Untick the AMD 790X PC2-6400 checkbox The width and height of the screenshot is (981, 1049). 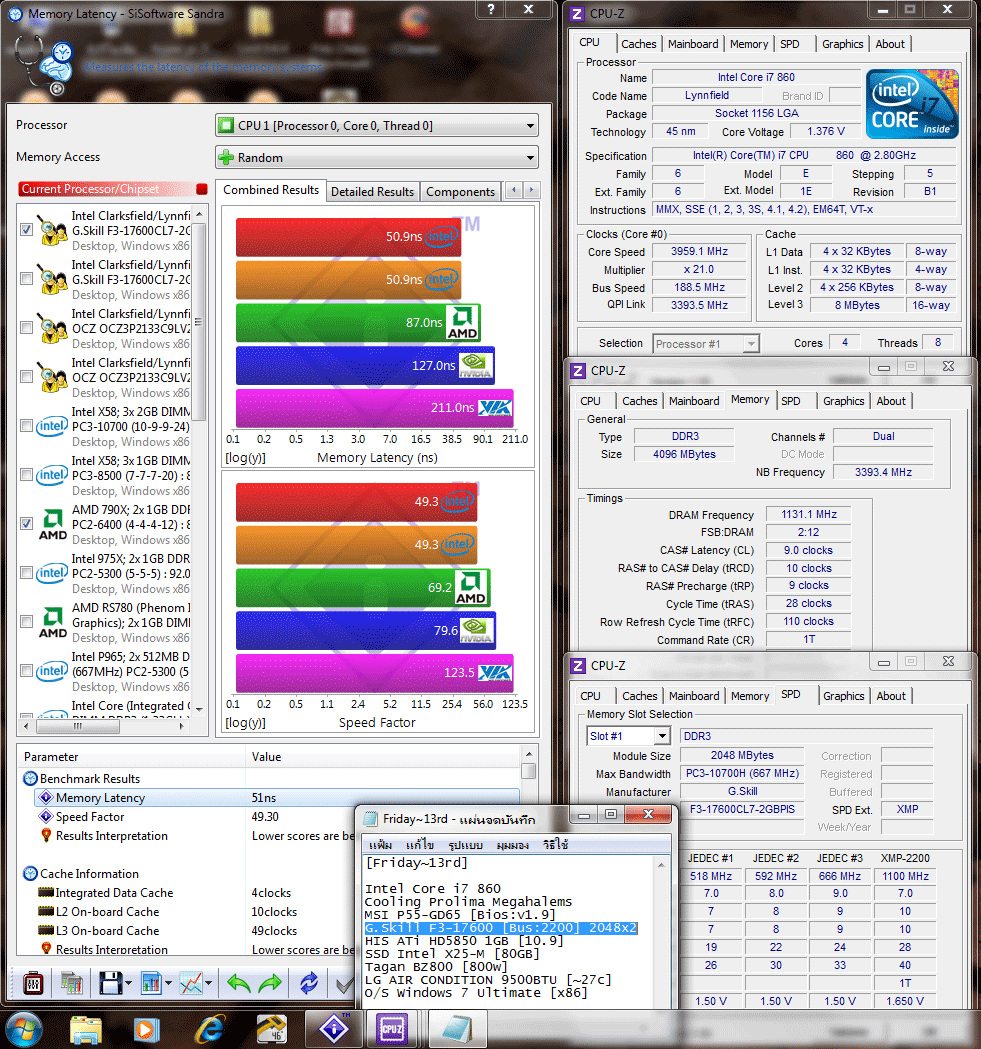click(26, 524)
